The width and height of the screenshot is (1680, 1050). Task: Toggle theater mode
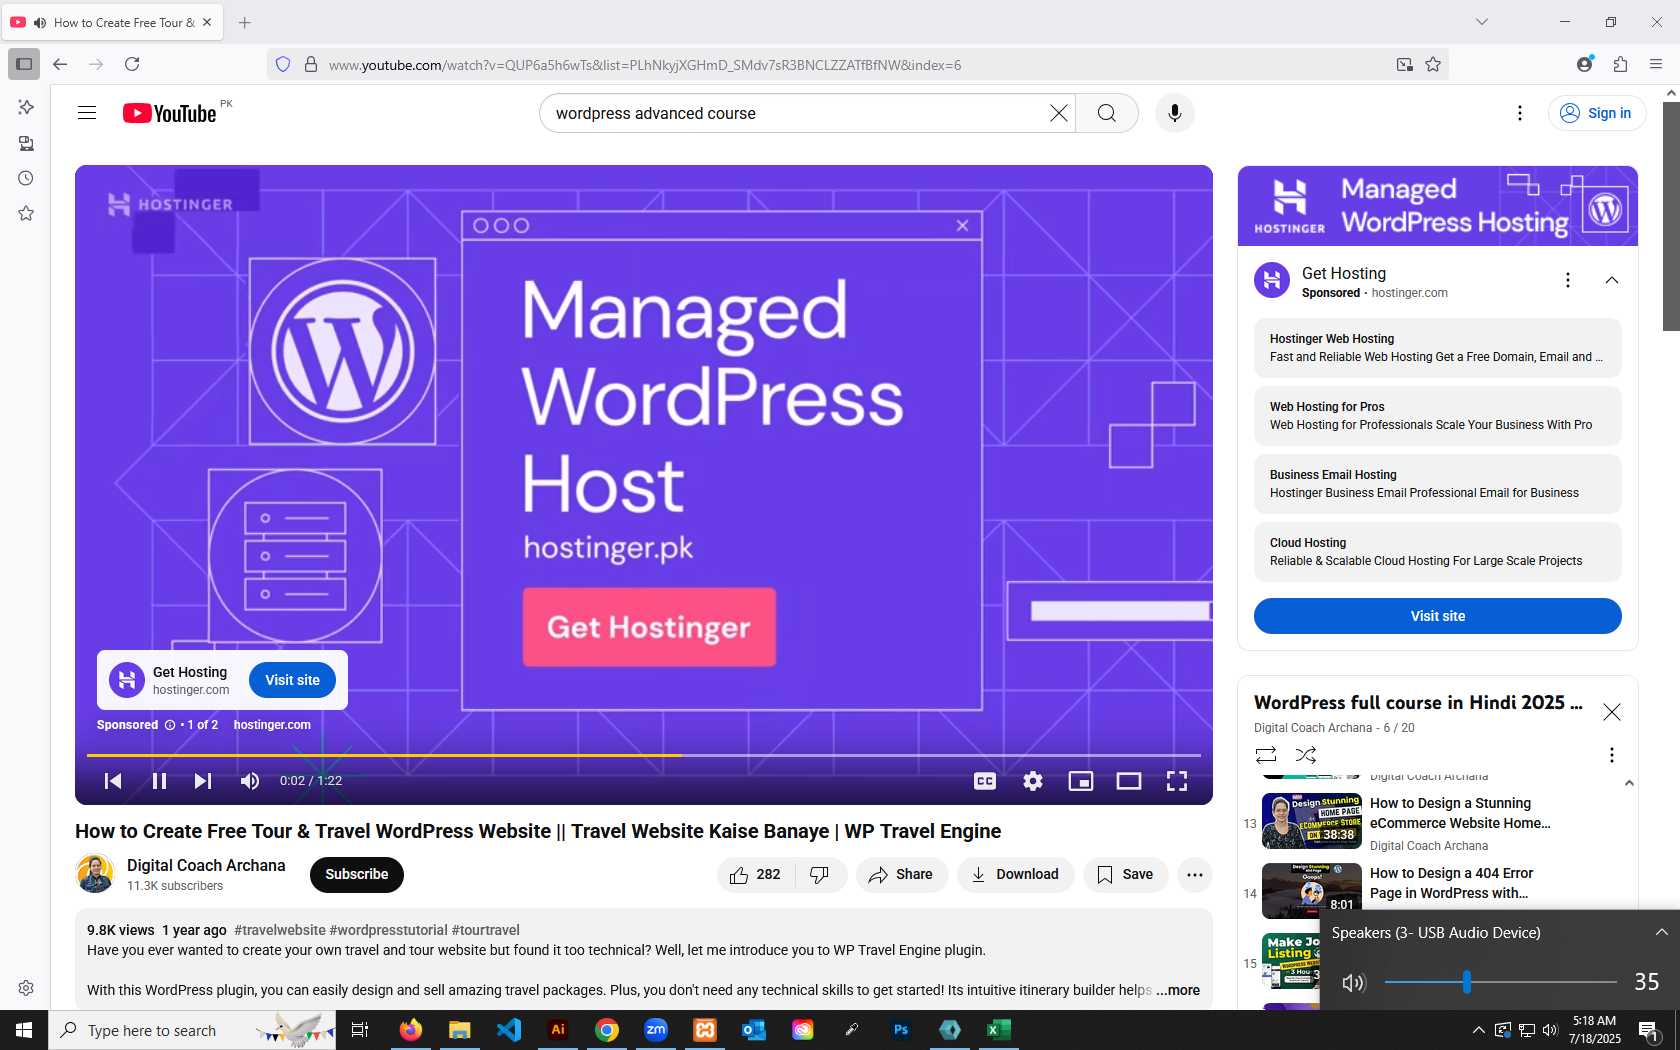pos(1129,781)
